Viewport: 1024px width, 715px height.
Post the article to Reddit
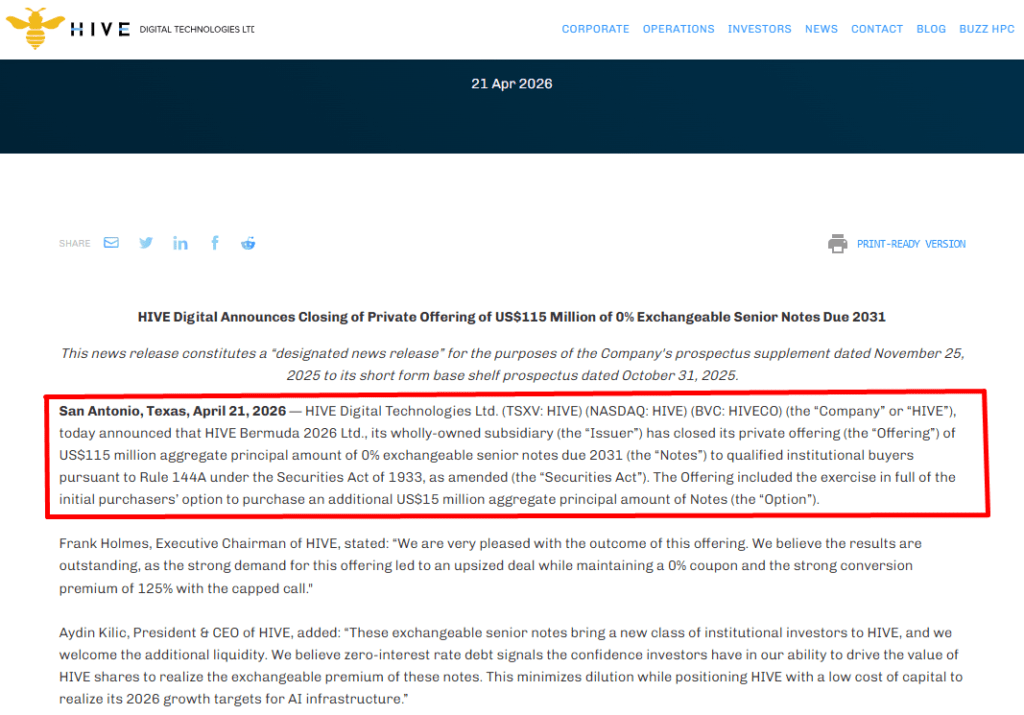click(248, 243)
